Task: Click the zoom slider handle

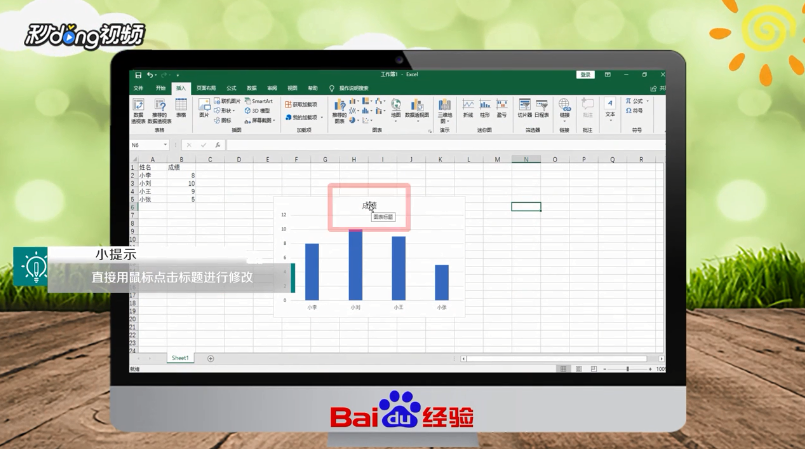Action: 627,369
